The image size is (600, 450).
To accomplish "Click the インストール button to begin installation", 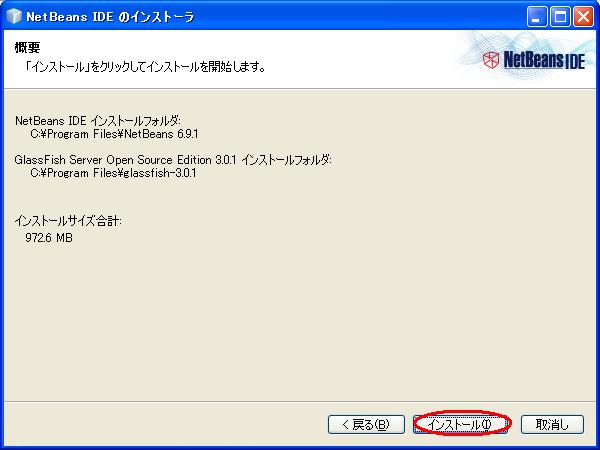I will tap(460, 424).
